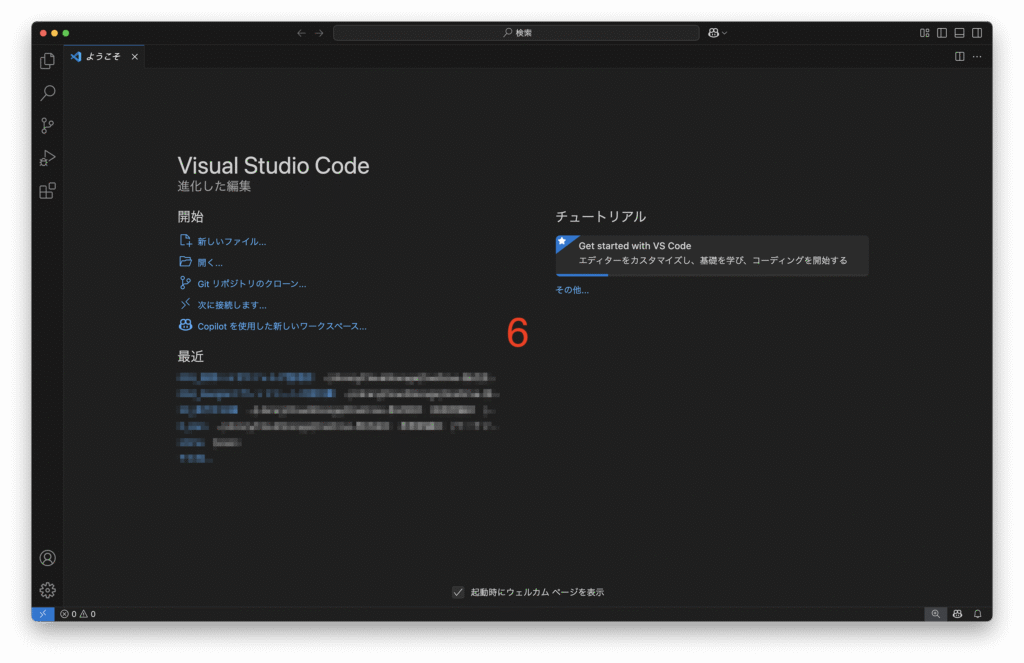Screen dimensions: 1024x663
Task: Open the Copilot chat icon in title bar
Action: point(713,33)
